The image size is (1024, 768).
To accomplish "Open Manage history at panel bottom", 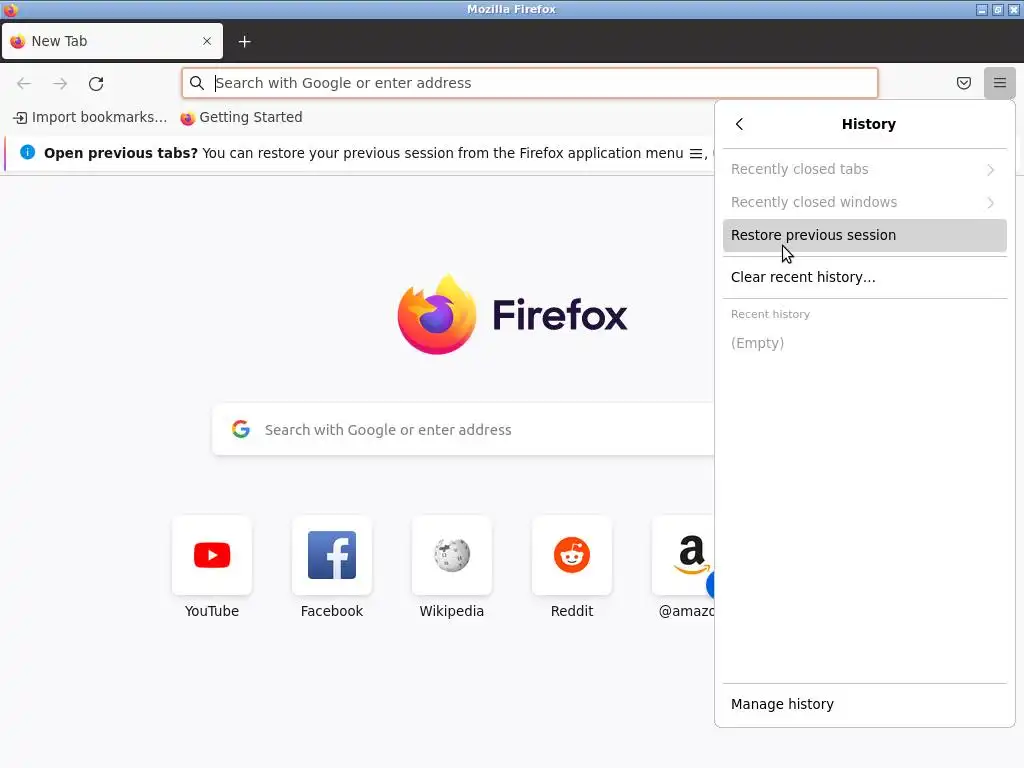I will (x=864, y=704).
